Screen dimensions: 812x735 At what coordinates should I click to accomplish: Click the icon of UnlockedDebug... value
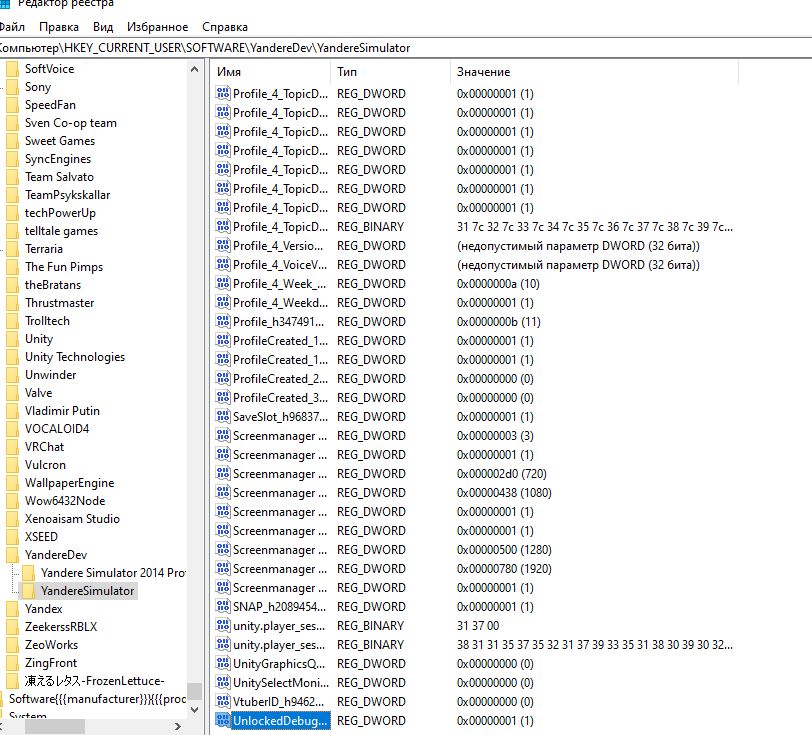click(x=223, y=720)
